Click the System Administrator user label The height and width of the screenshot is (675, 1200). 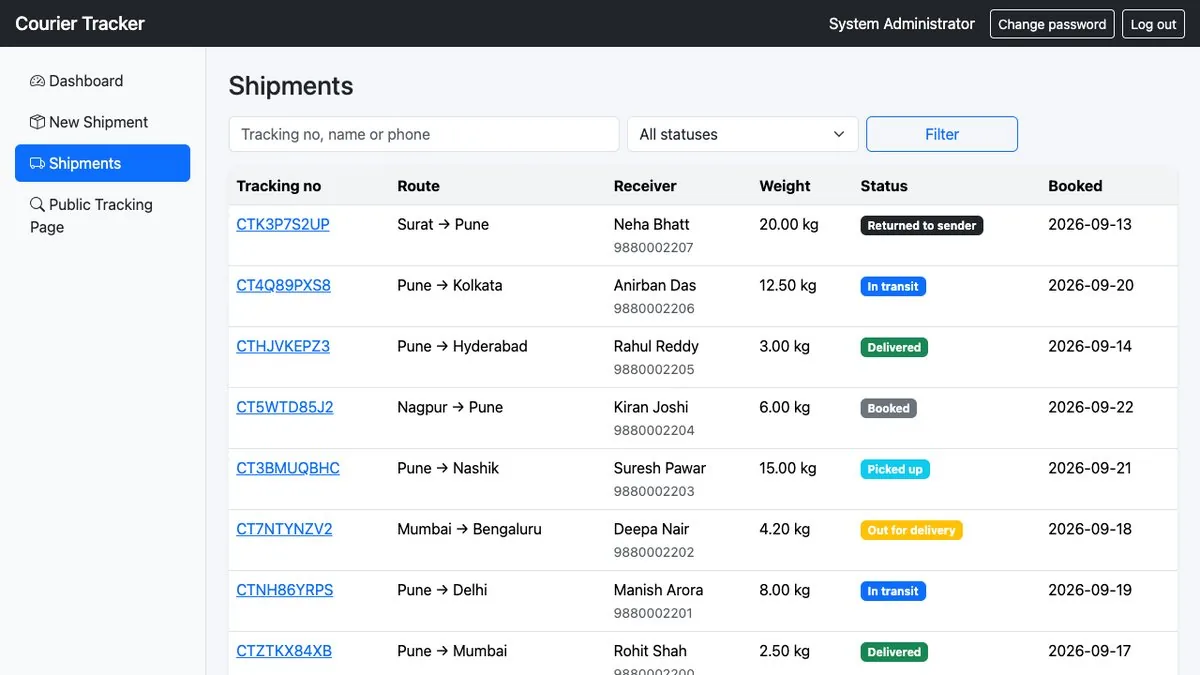[x=902, y=24]
